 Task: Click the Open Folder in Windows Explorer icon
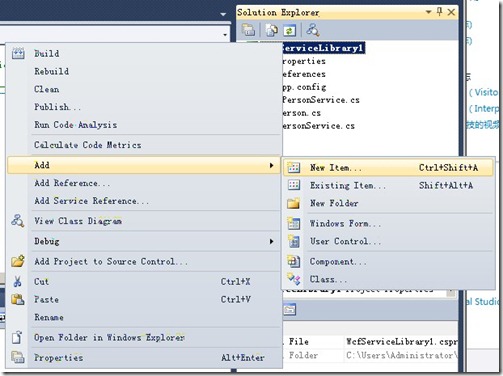point(17,337)
